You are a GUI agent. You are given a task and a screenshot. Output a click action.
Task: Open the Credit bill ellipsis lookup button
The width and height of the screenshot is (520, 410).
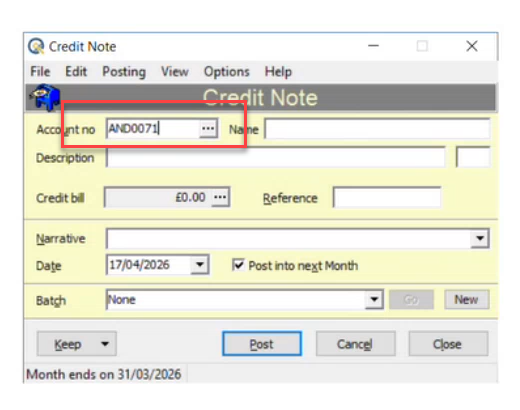coord(220,197)
